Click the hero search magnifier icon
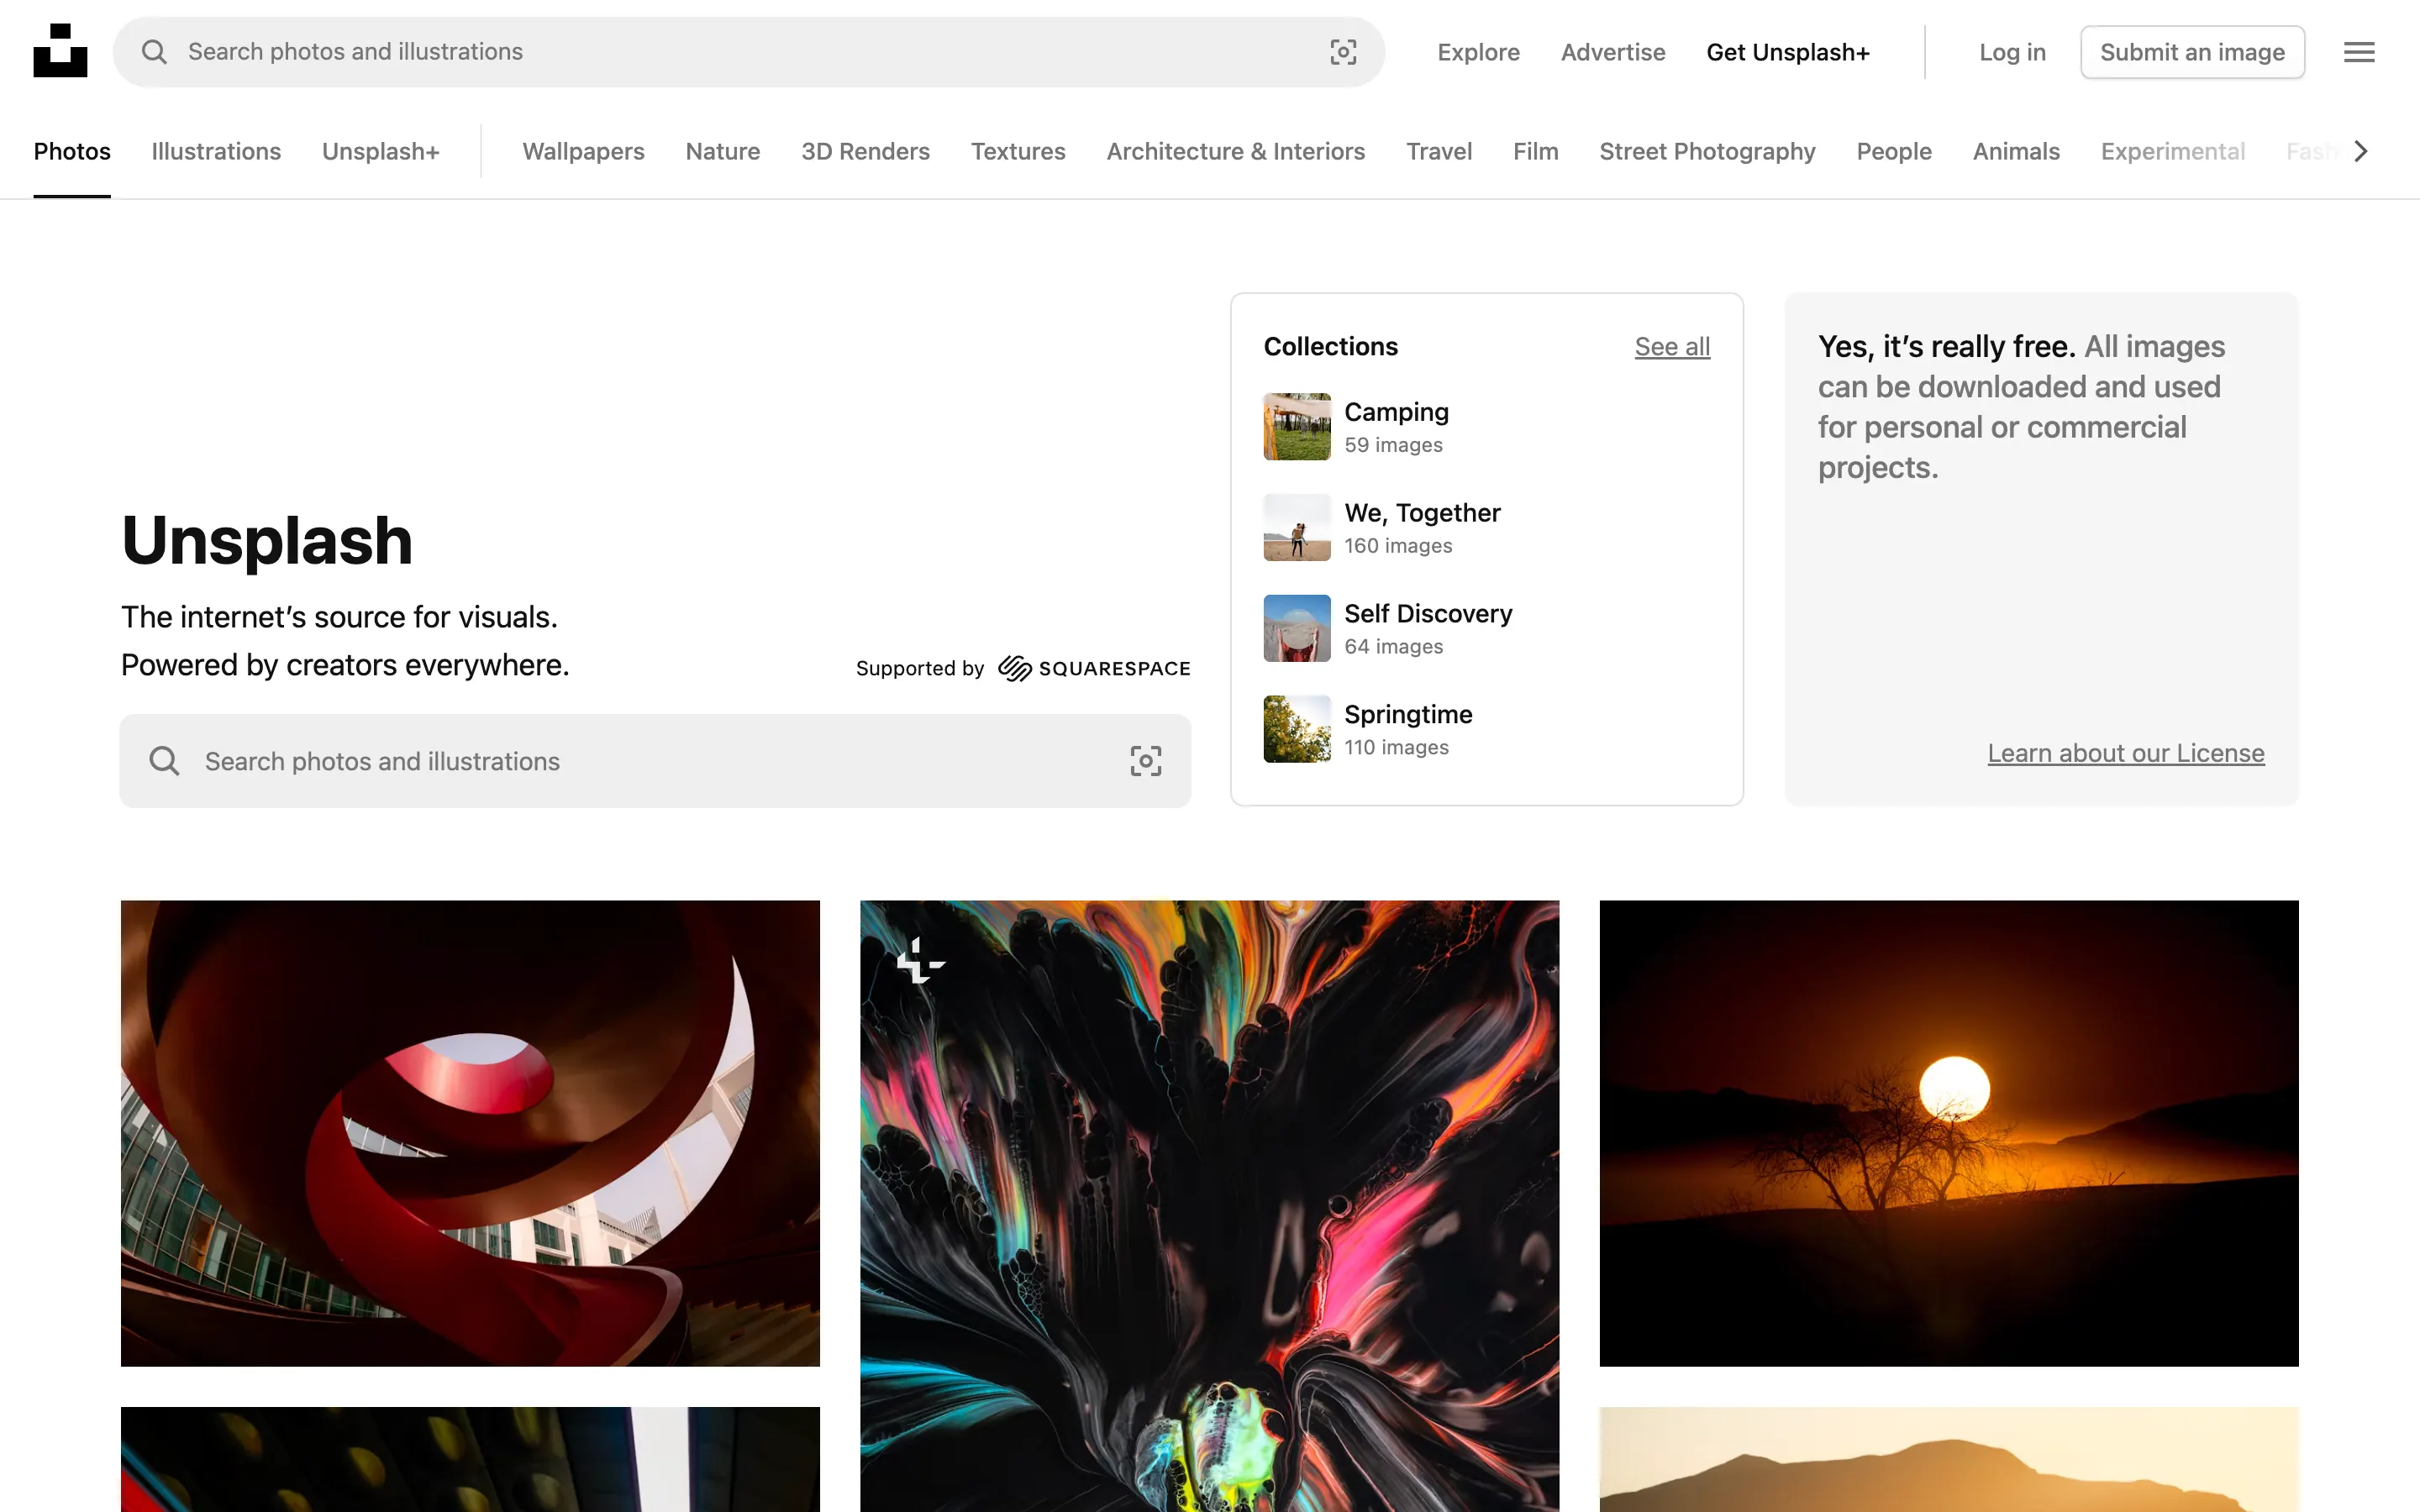The width and height of the screenshot is (2420, 1512). [x=164, y=761]
